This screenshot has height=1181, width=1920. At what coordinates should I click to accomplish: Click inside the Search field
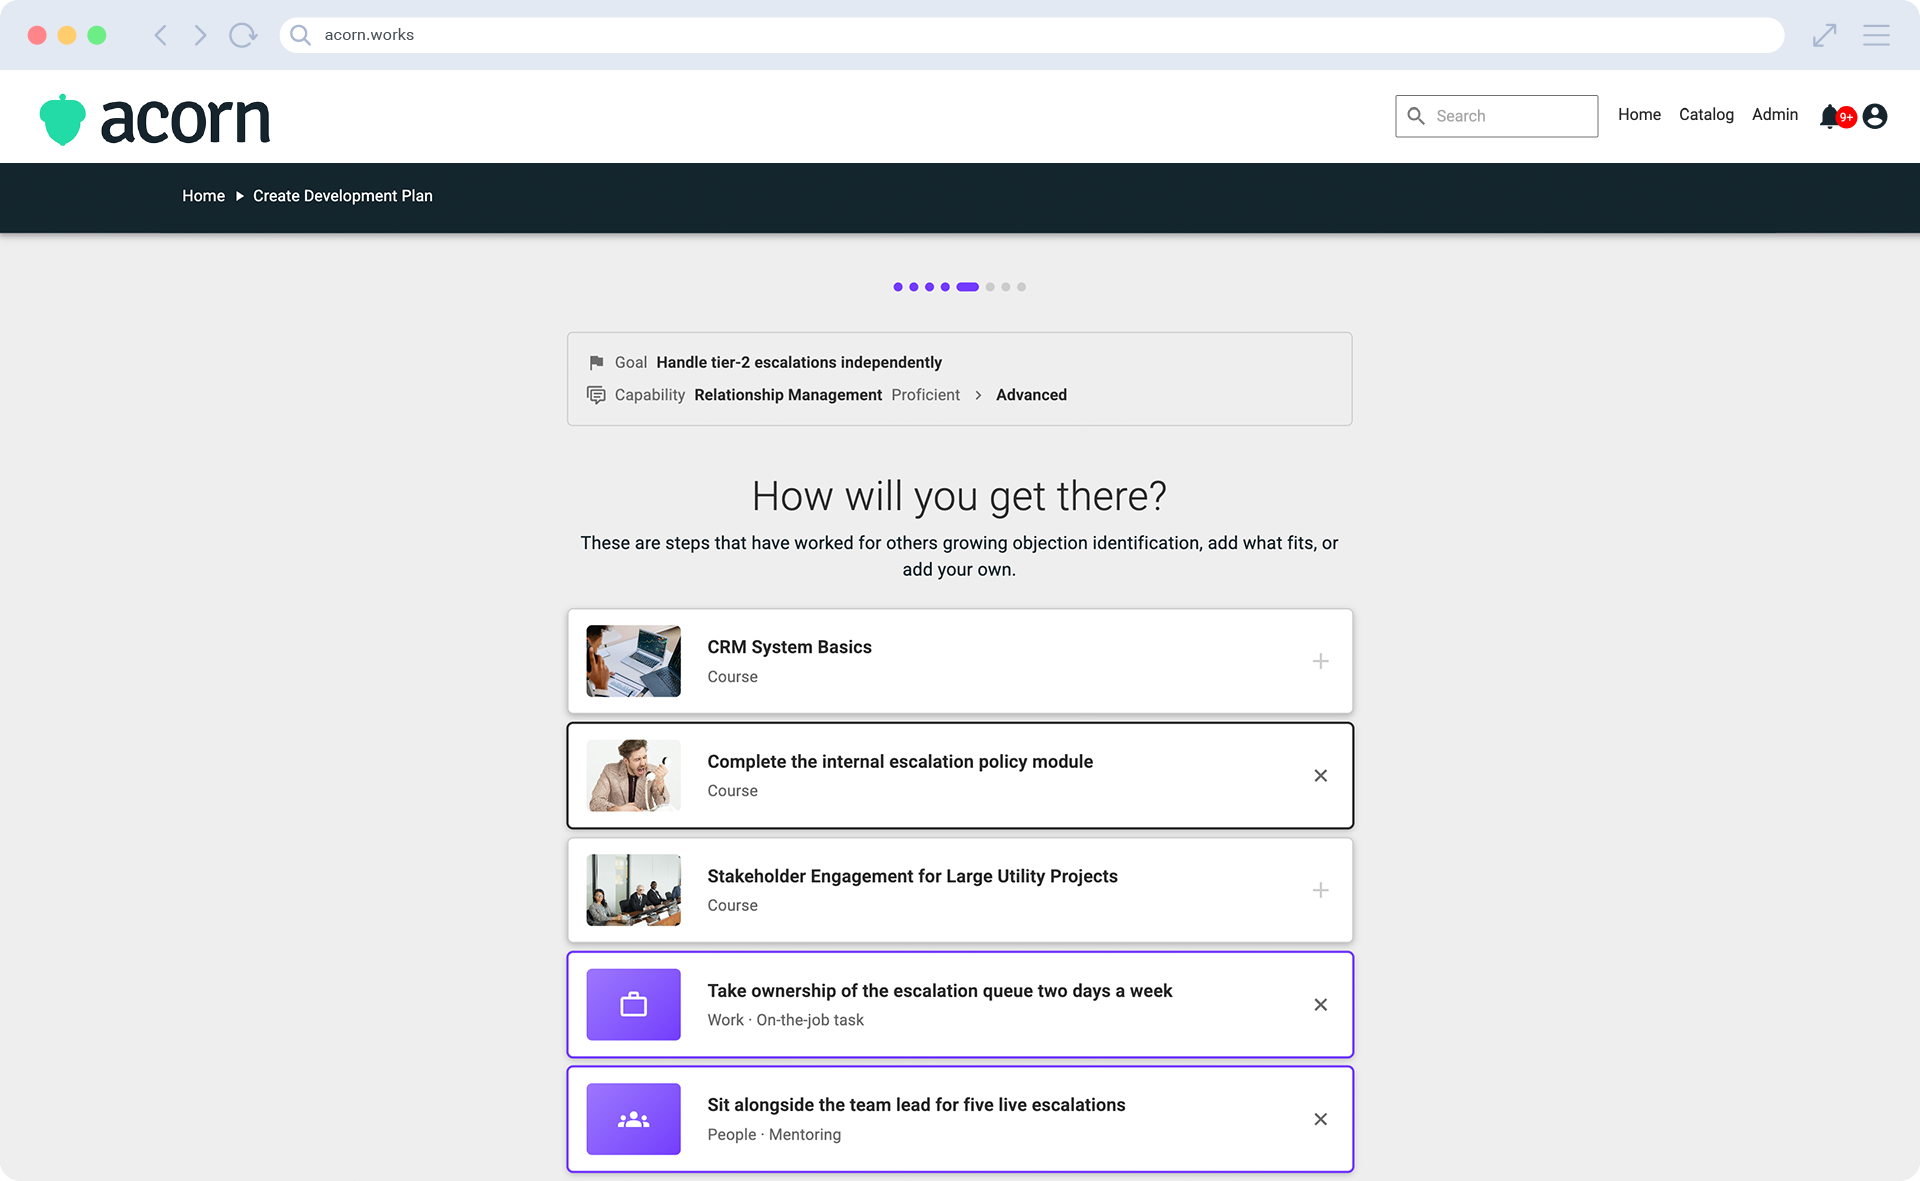point(1496,116)
